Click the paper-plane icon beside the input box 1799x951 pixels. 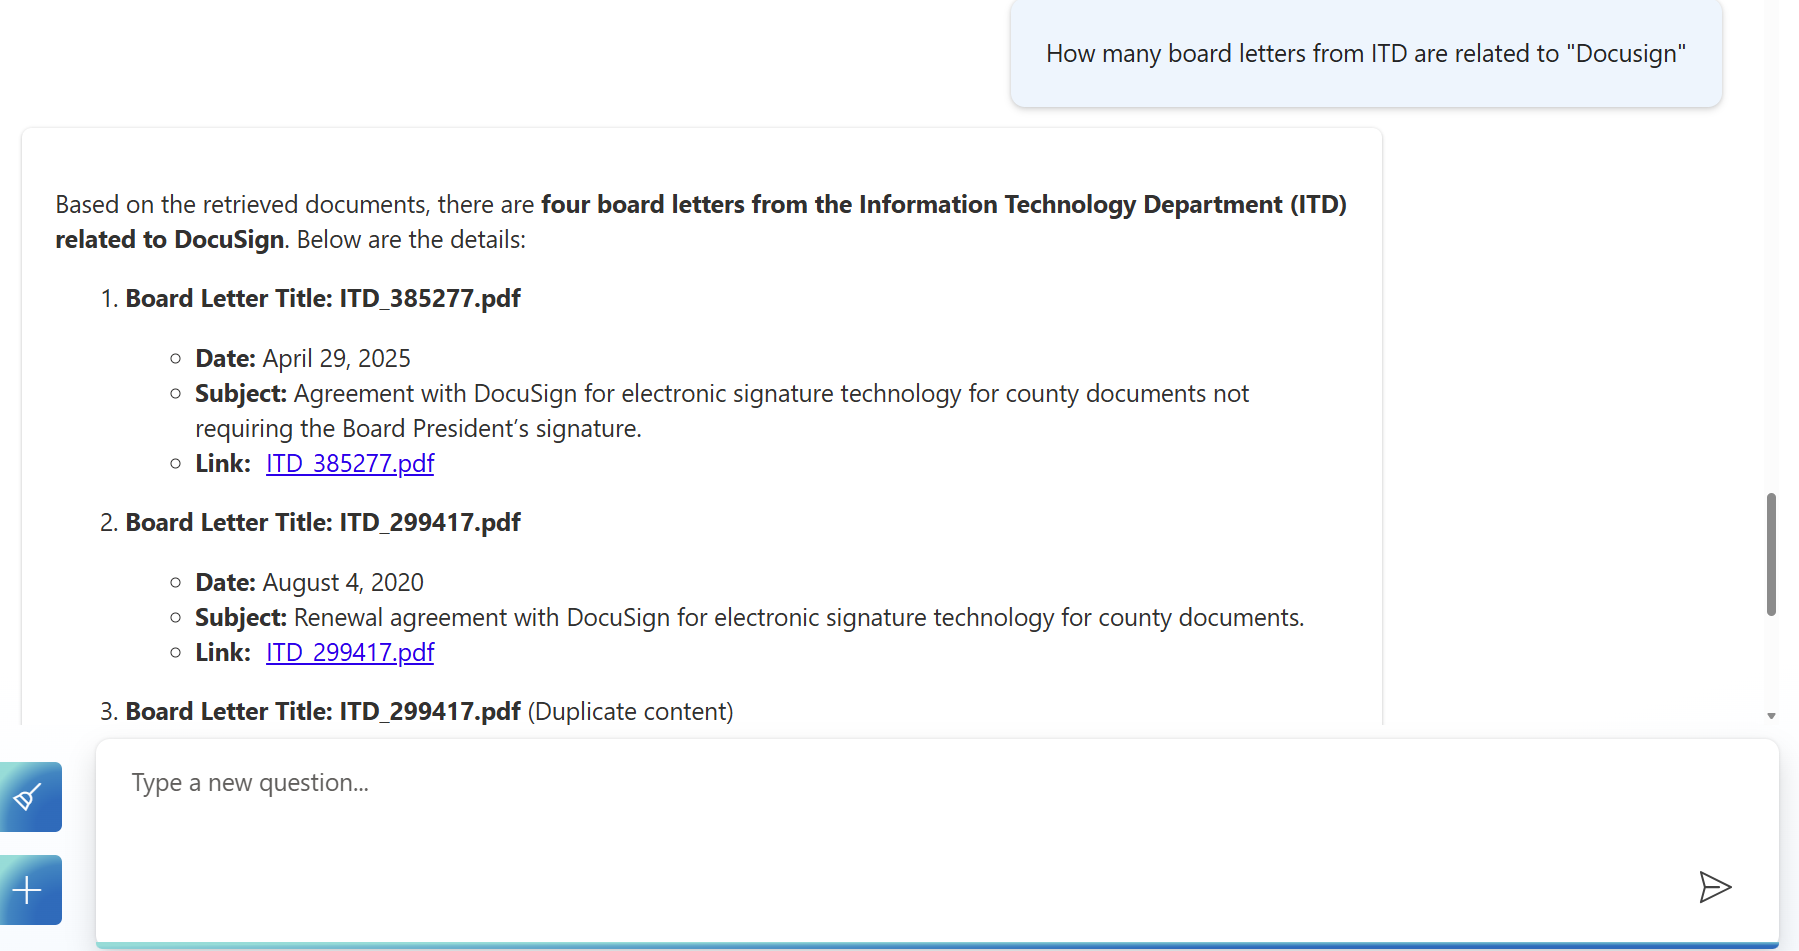click(1716, 887)
